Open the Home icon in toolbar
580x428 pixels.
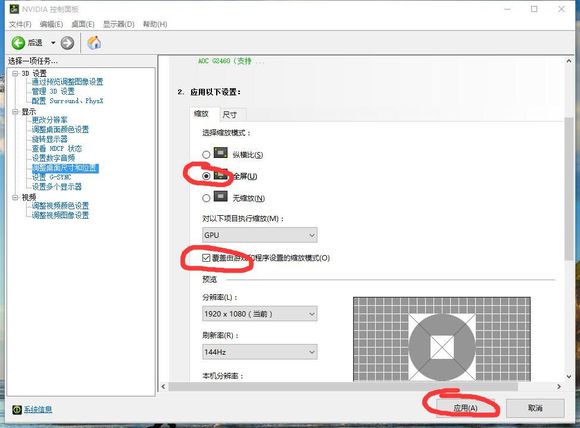(x=94, y=43)
